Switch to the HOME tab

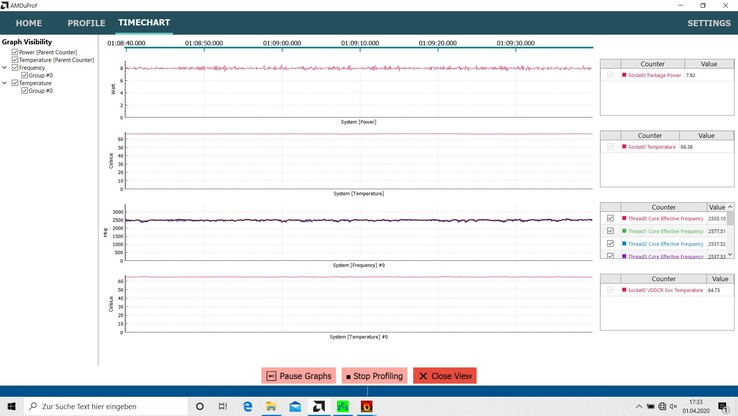(29, 23)
